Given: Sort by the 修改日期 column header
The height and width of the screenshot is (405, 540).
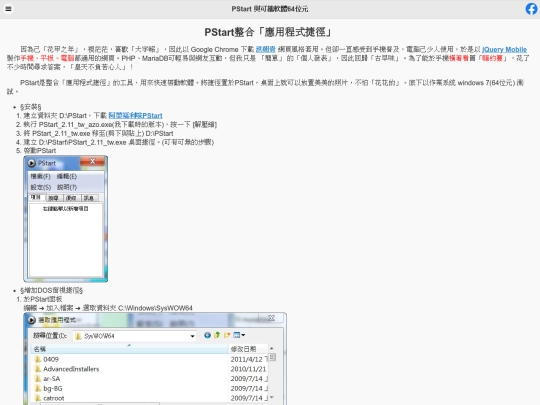Looking at the screenshot, I should tap(248, 349).
